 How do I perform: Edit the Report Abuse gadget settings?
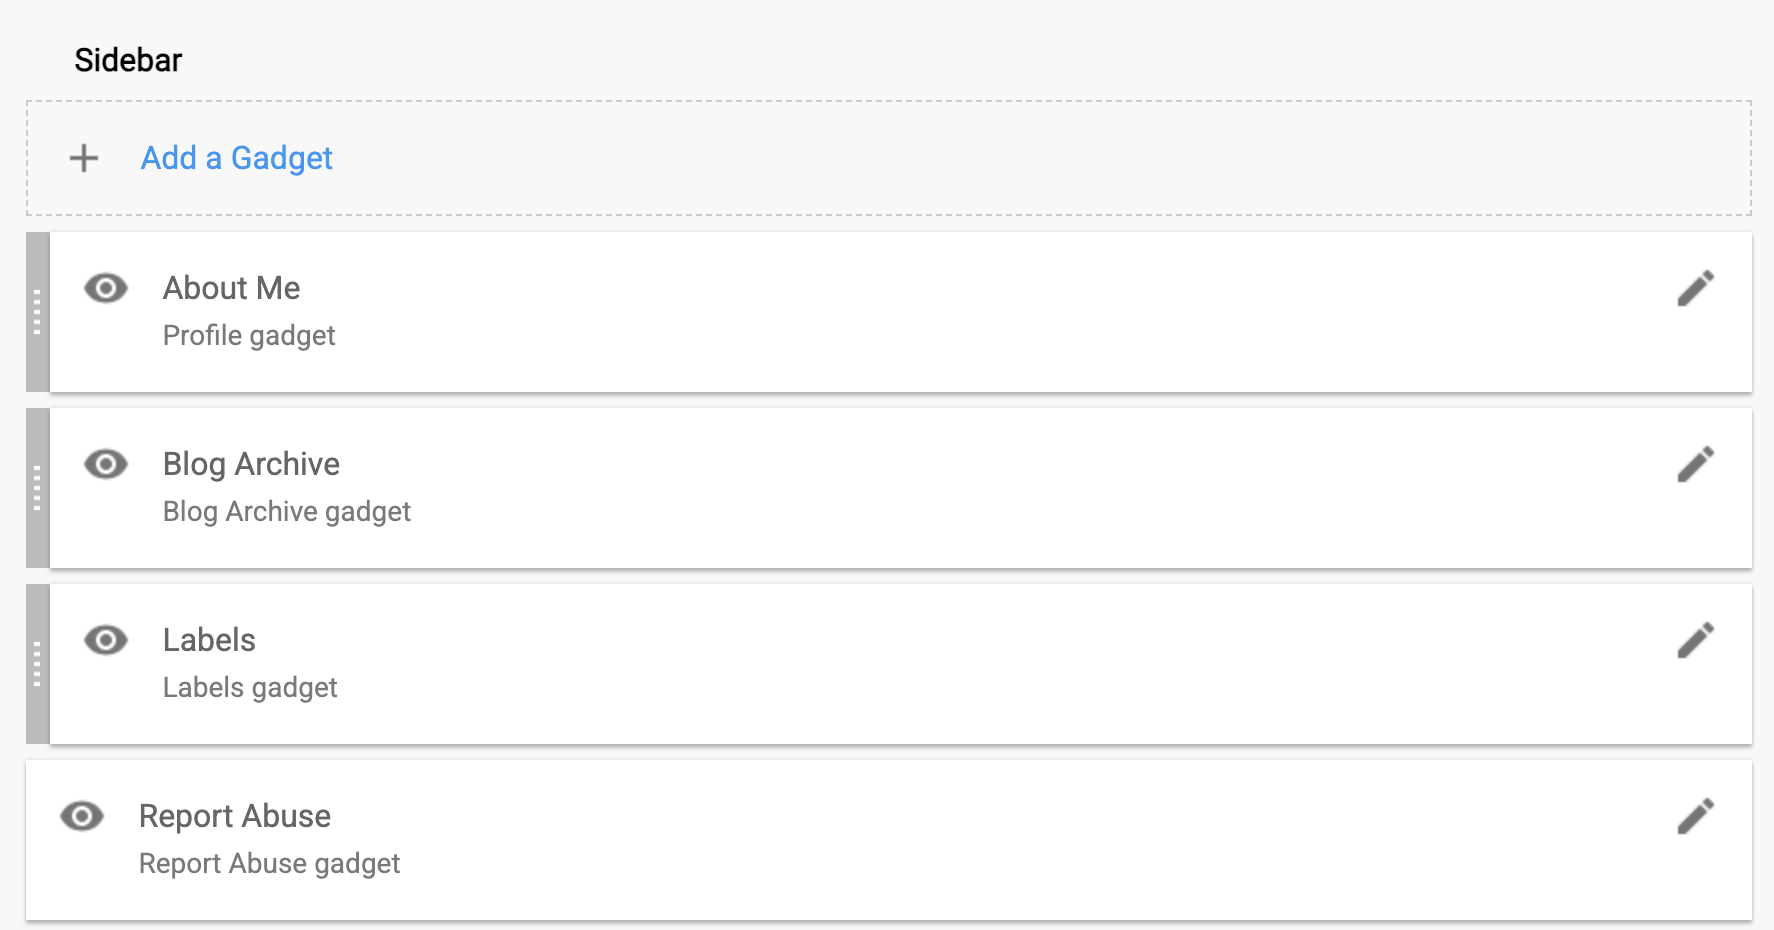coord(1697,816)
